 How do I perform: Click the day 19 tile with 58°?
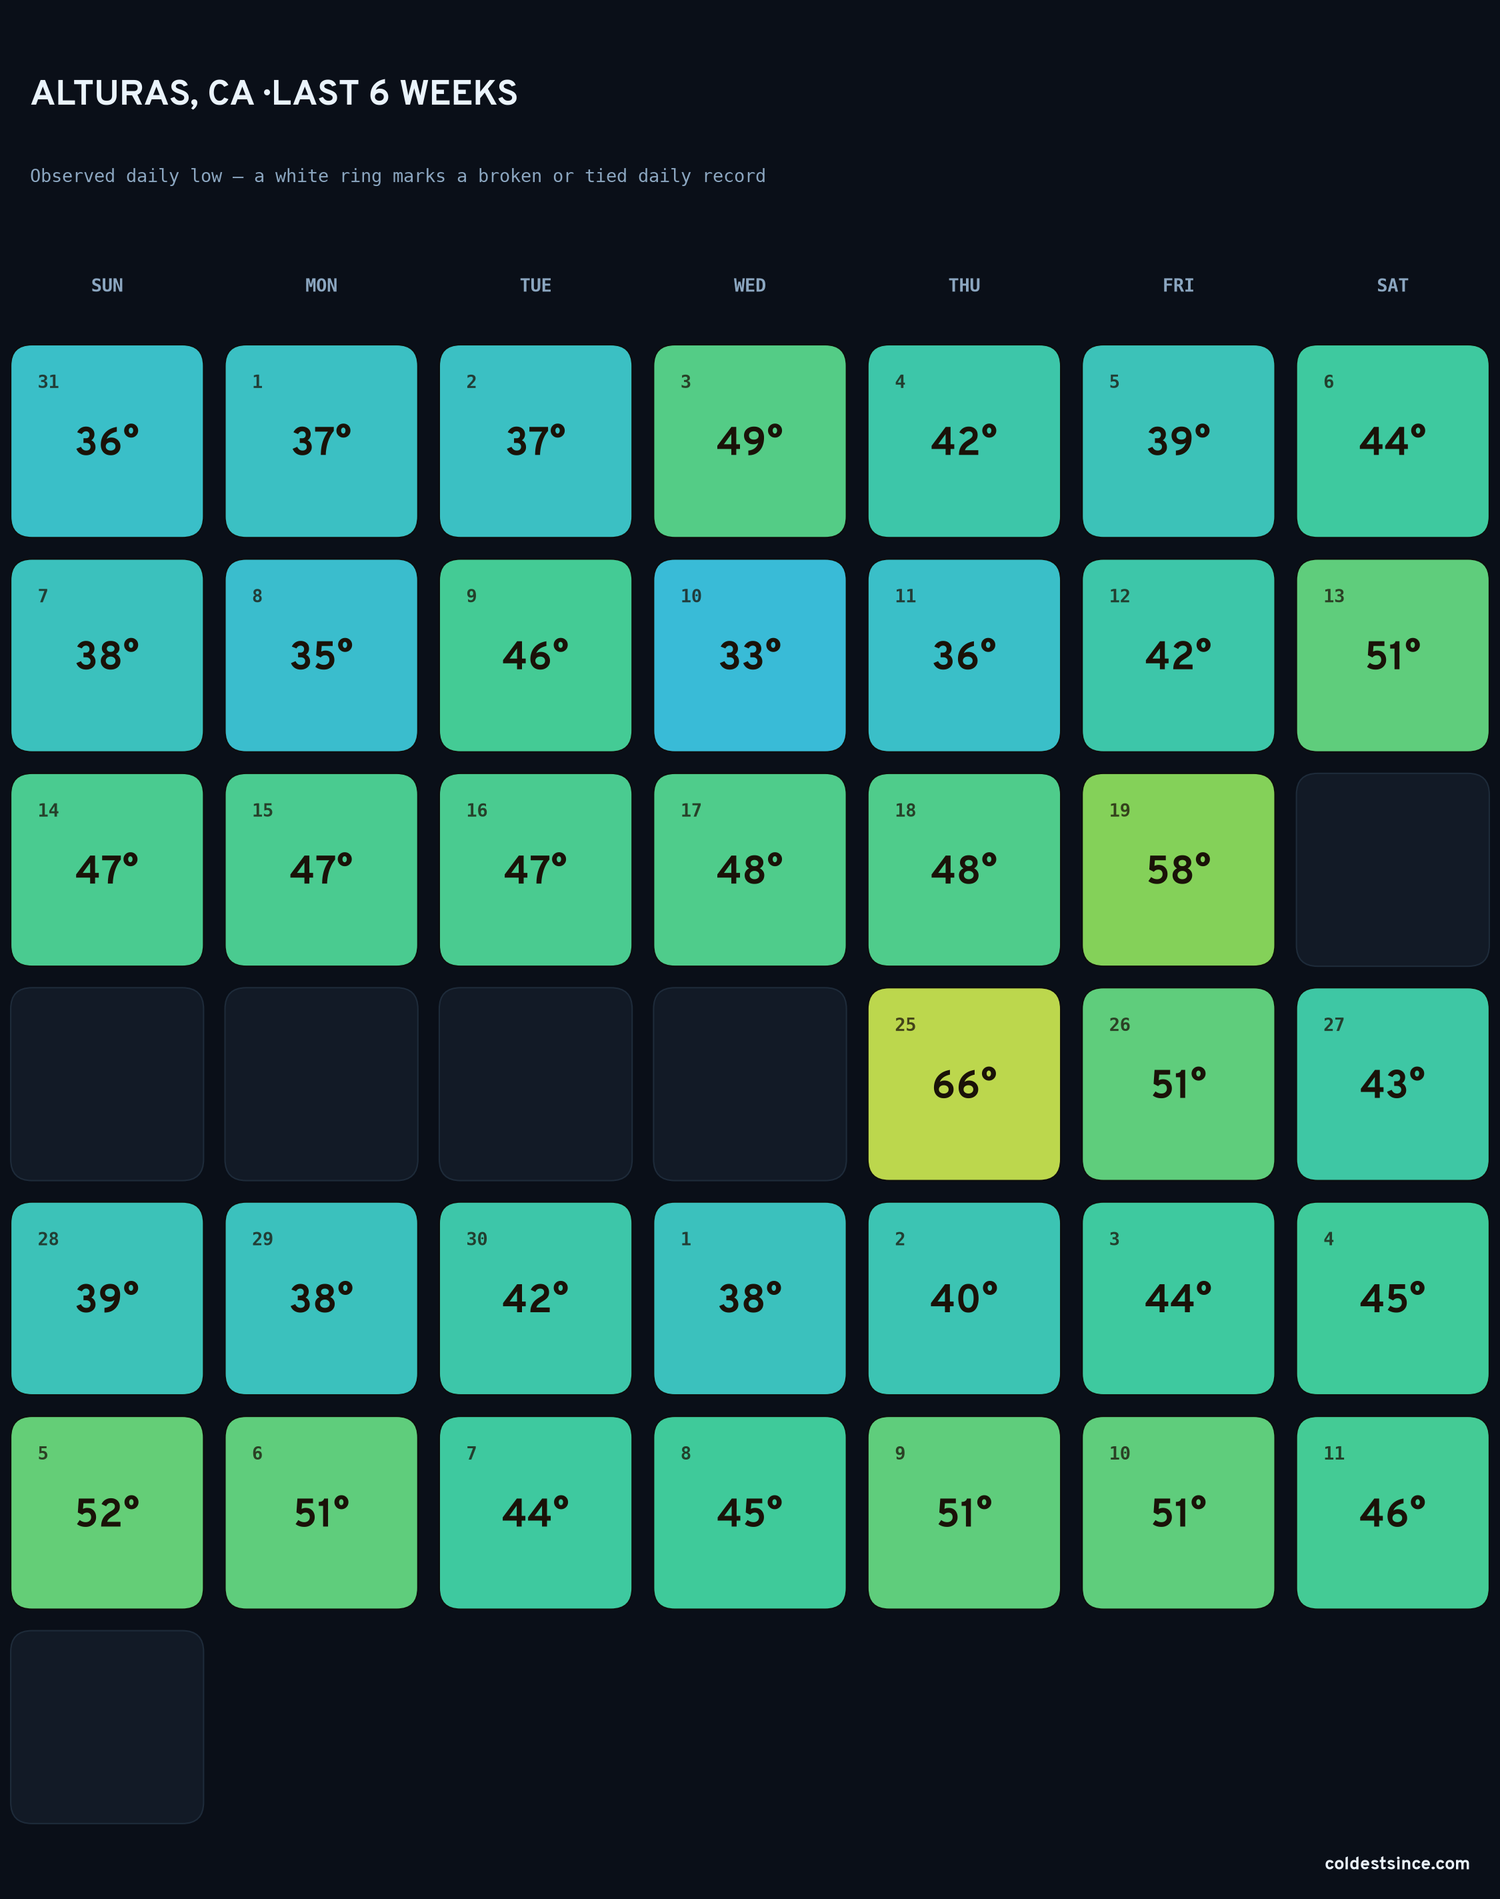(x=1178, y=869)
